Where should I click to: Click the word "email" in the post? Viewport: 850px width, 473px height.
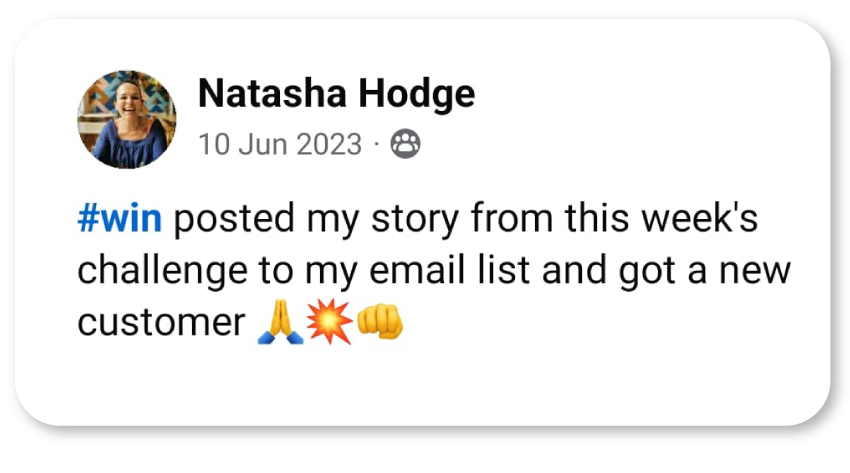[x=417, y=269]
